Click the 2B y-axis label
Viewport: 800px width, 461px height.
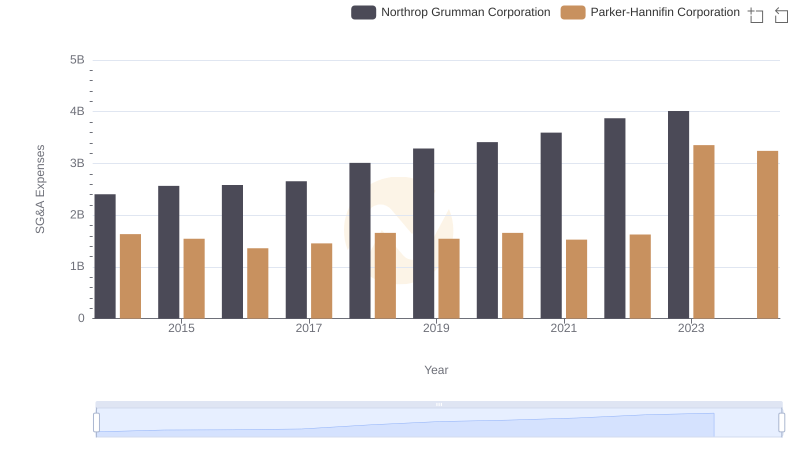point(77,215)
